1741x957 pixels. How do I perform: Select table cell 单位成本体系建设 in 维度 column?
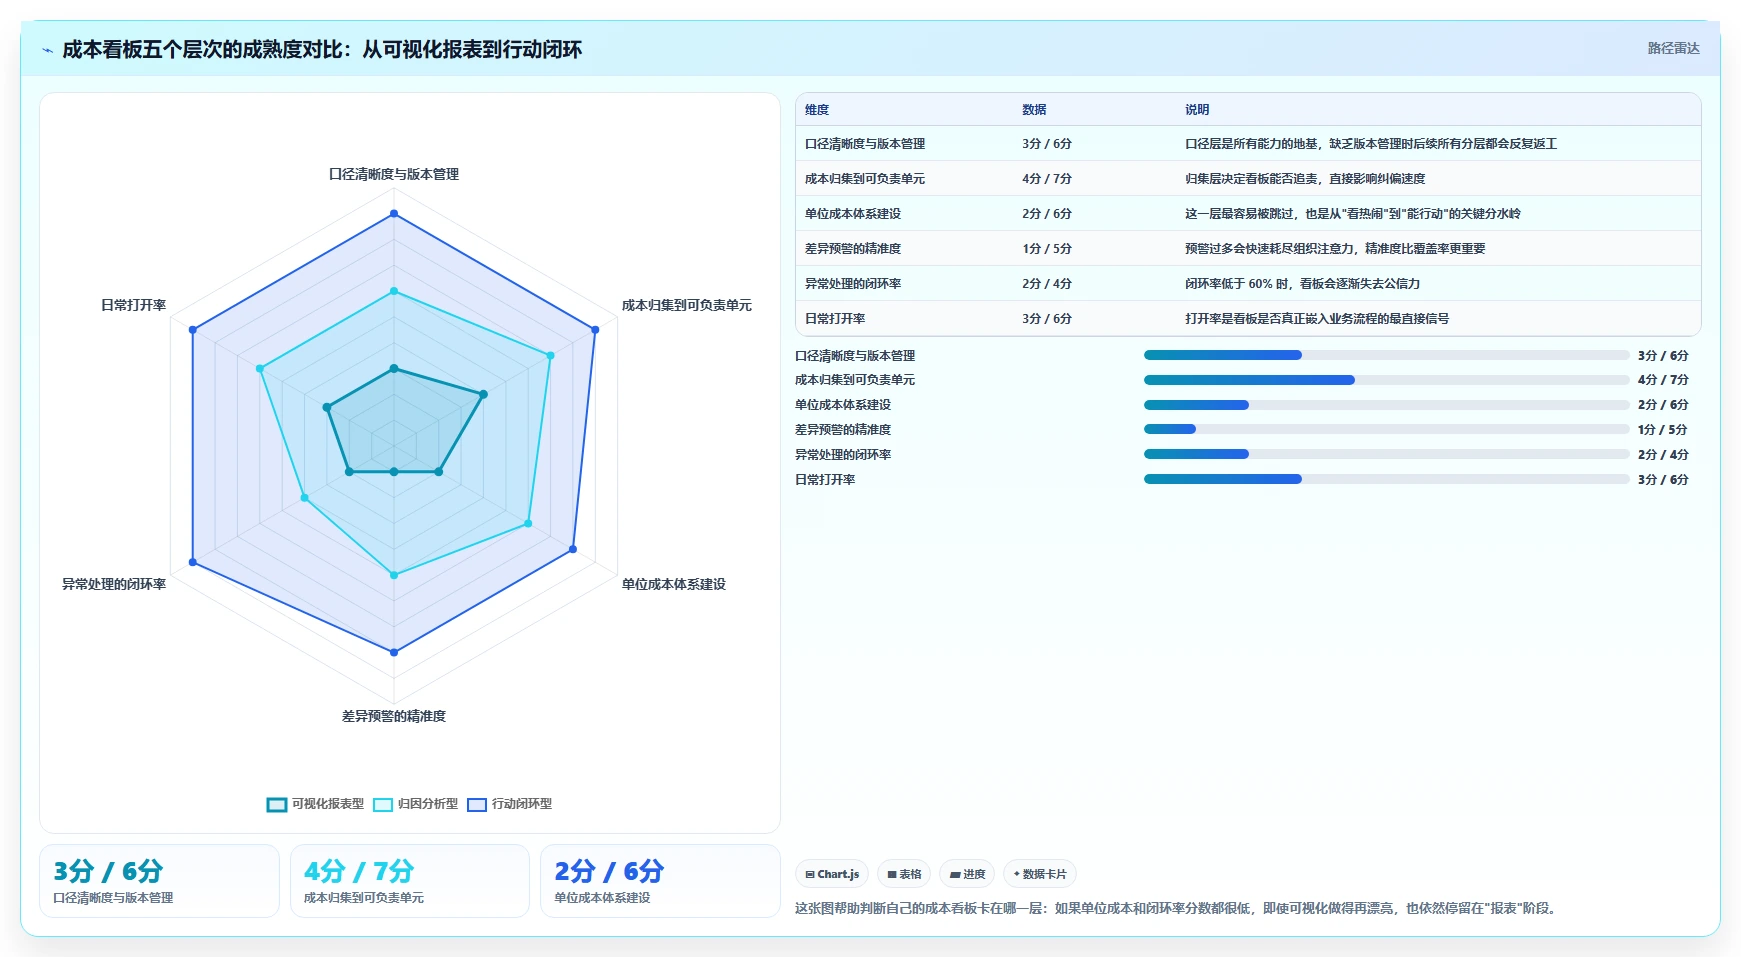[853, 214]
